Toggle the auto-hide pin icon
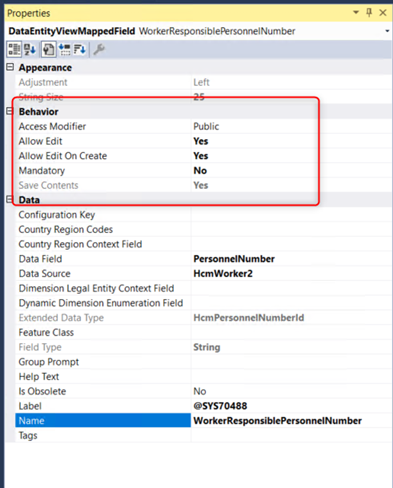393x488 pixels. (369, 13)
